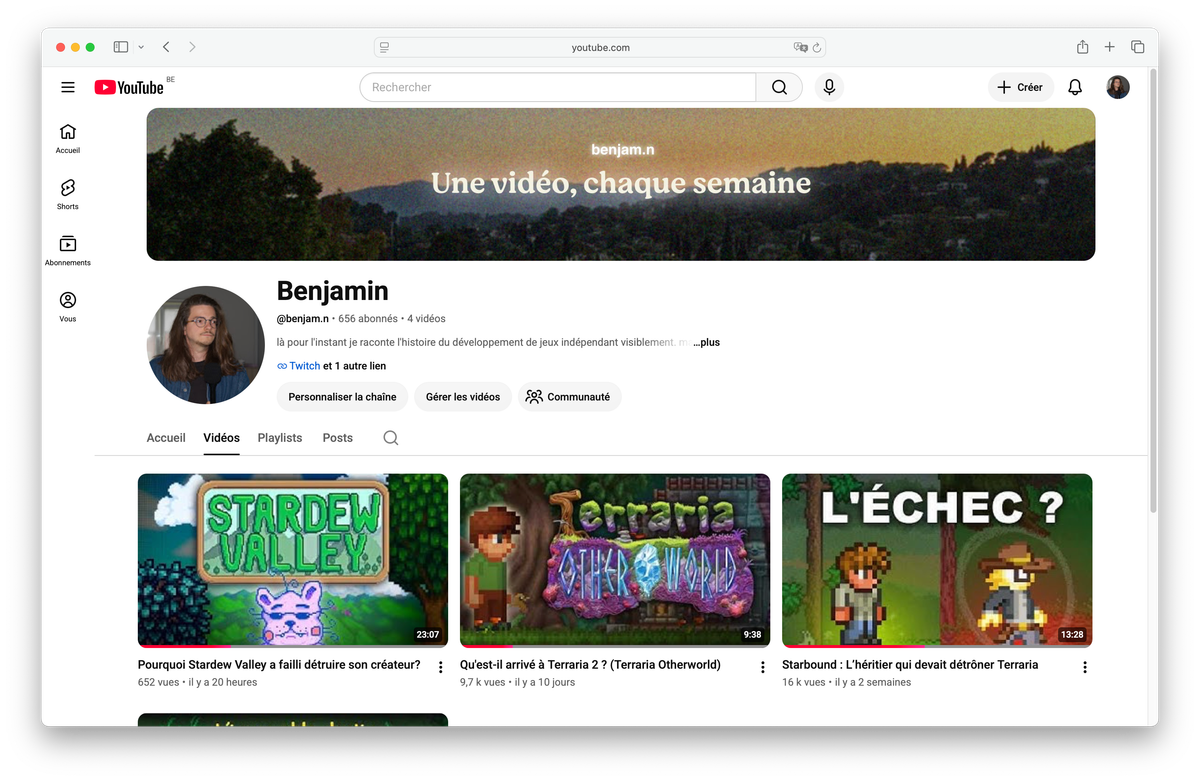The image size is (1200, 781).
Task: Open the Communauté button
Action: 570,397
